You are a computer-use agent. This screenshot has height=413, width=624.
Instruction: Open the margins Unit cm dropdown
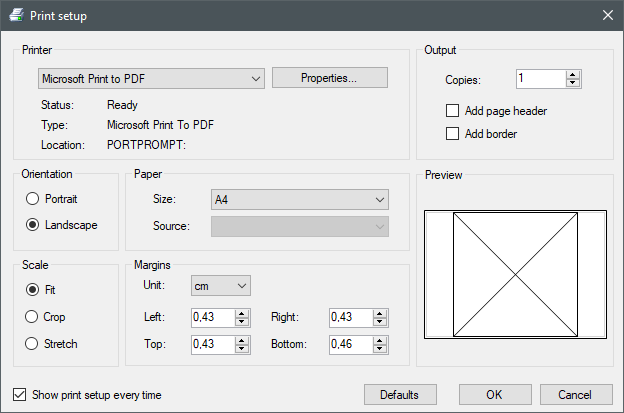[x=220, y=287]
